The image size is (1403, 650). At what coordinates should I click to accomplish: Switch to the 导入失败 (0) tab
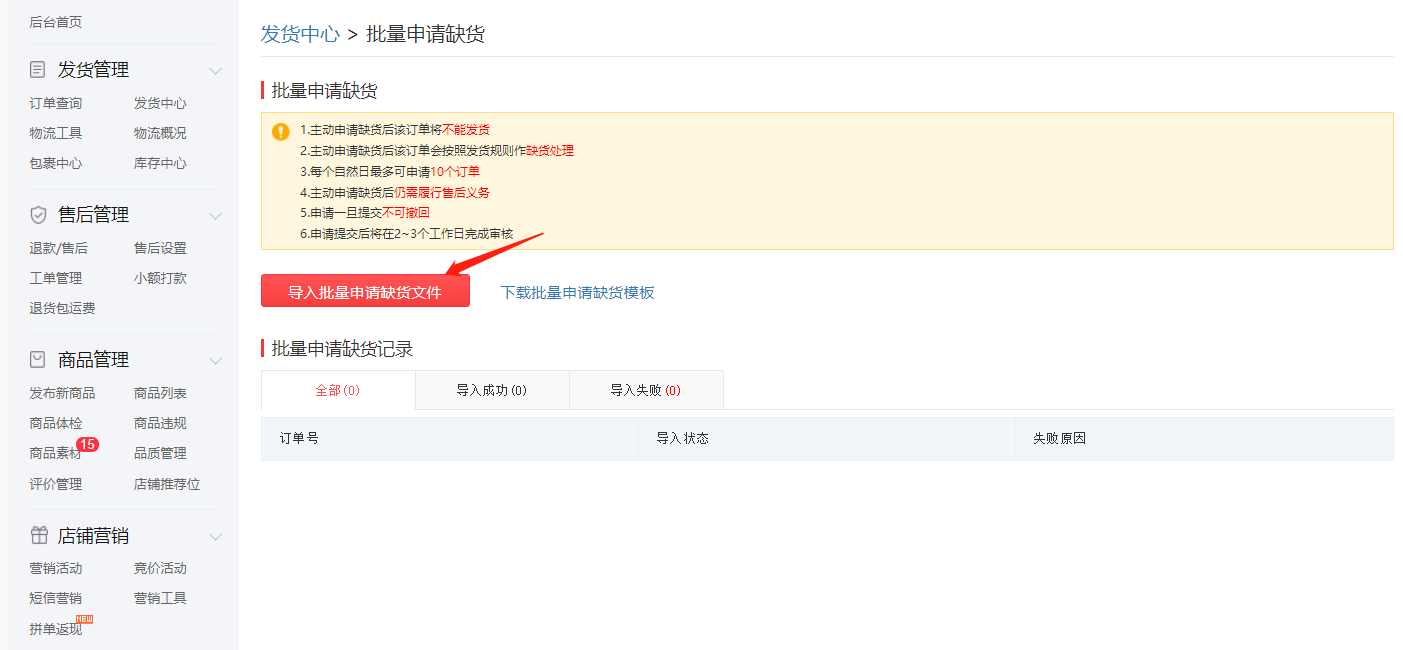coord(646,390)
